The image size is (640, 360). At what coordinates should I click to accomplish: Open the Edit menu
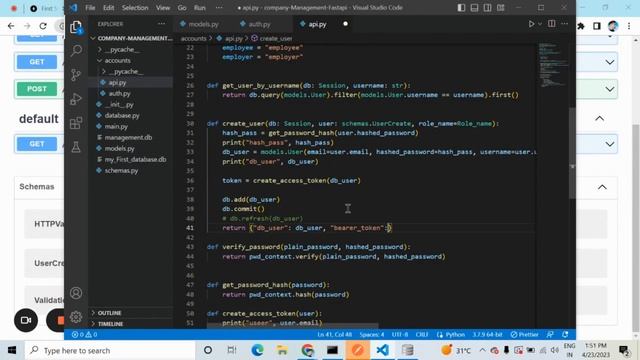pyautogui.click(x=109, y=8)
